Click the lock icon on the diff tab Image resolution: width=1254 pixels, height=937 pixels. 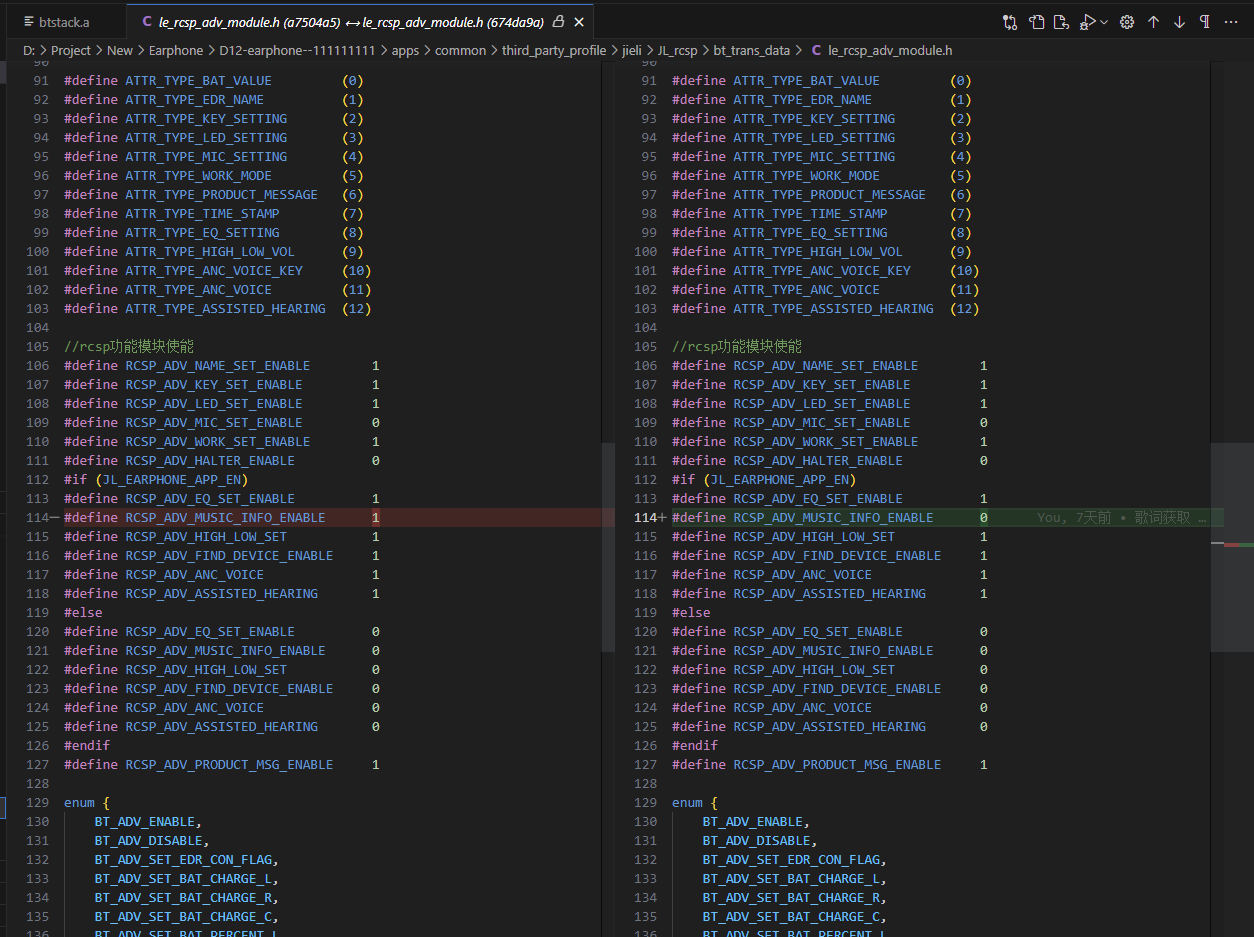coord(558,22)
